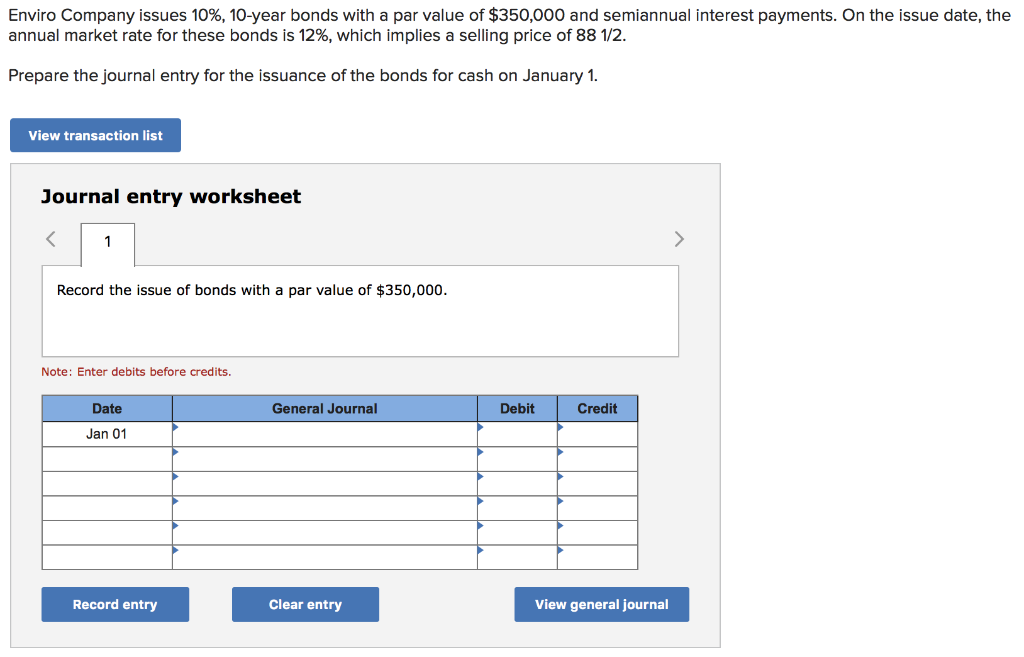
Task: Click the Journal entry worksheet heading
Action: [x=171, y=197]
